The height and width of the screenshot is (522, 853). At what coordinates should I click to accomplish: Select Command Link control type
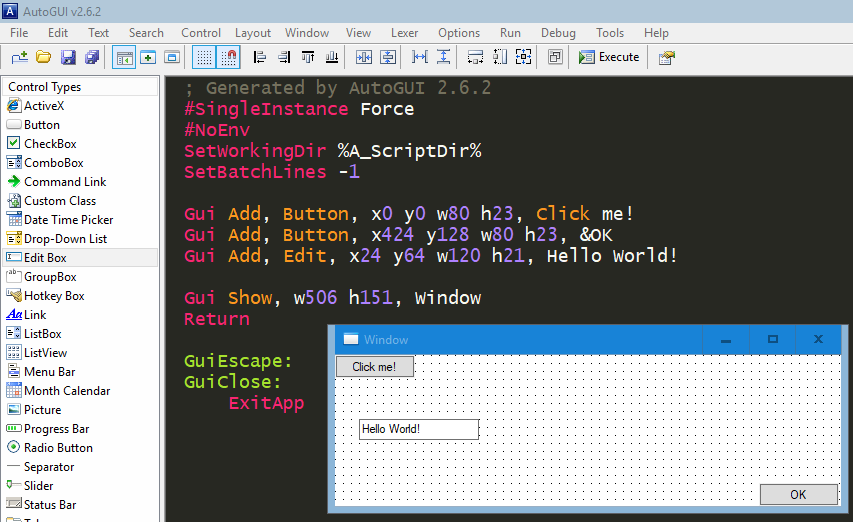tap(81, 182)
